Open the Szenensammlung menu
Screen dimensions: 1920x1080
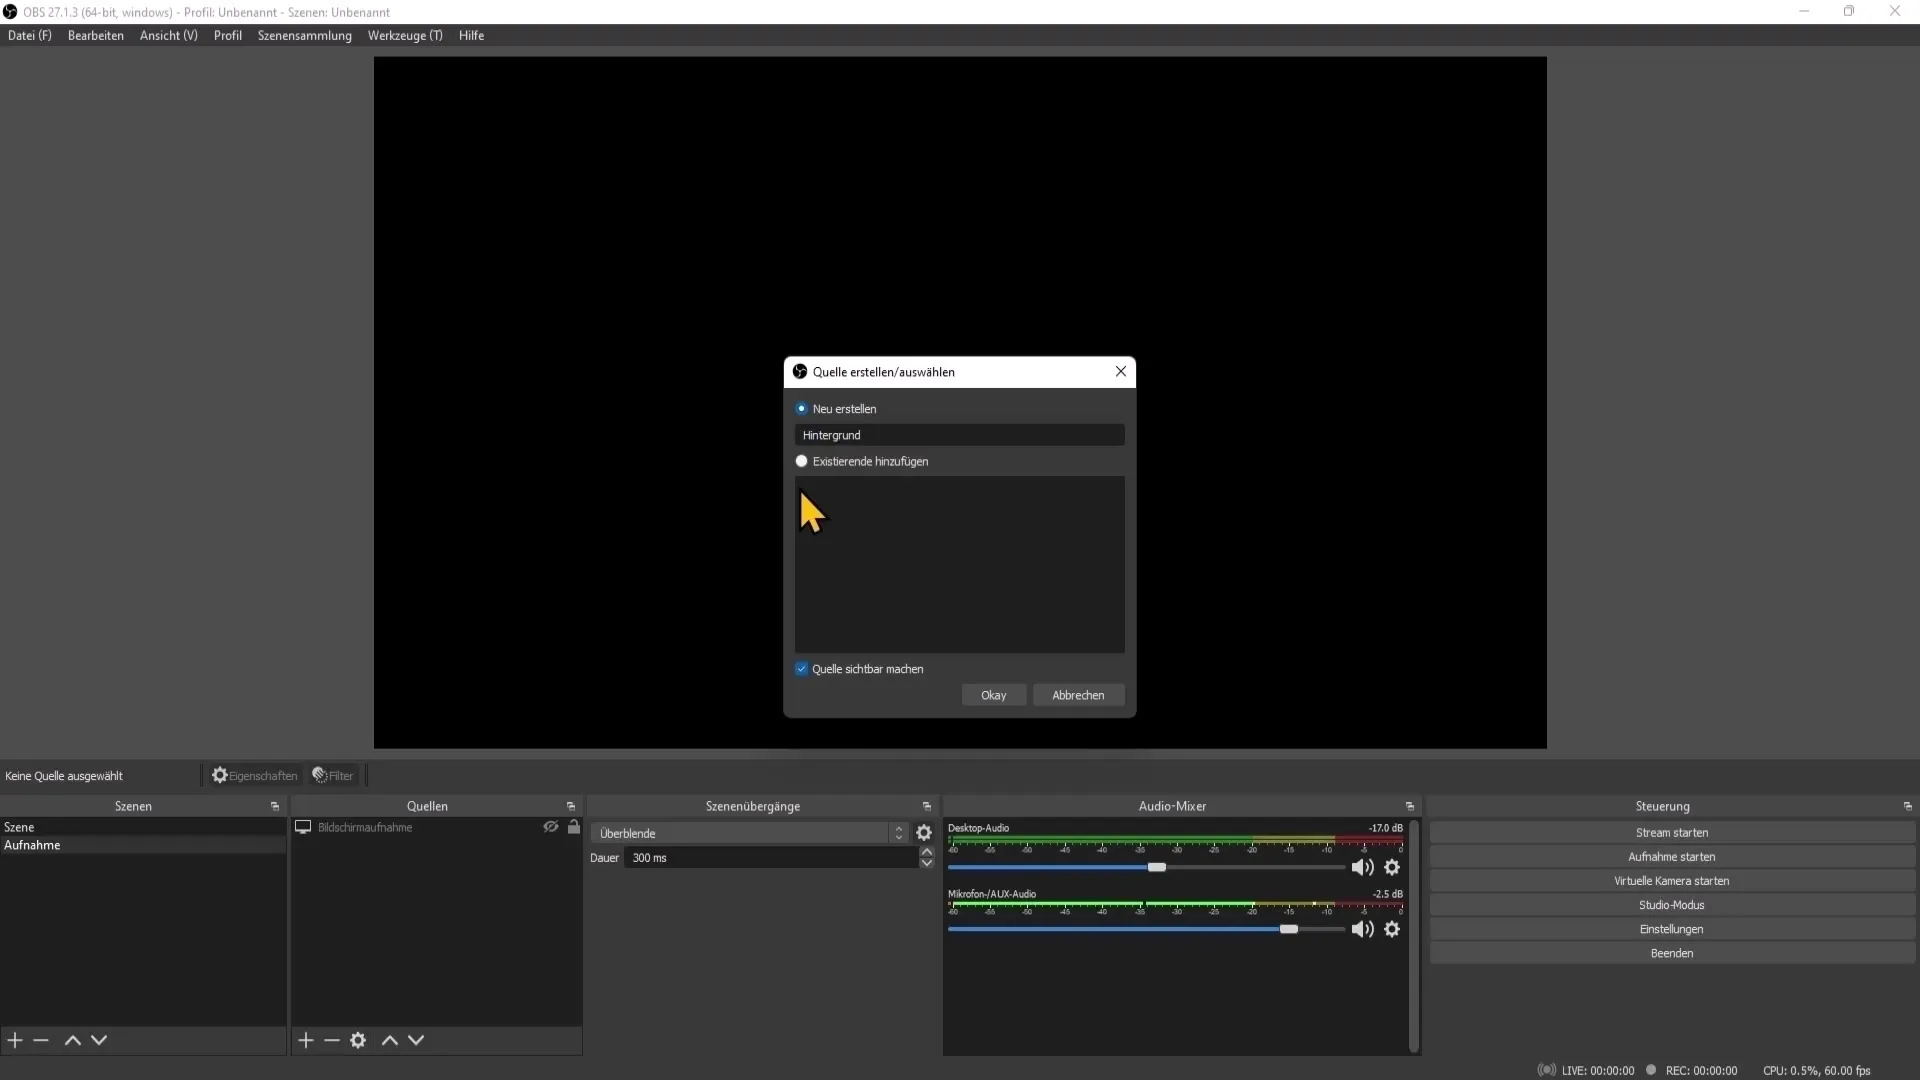pos(305,35)
